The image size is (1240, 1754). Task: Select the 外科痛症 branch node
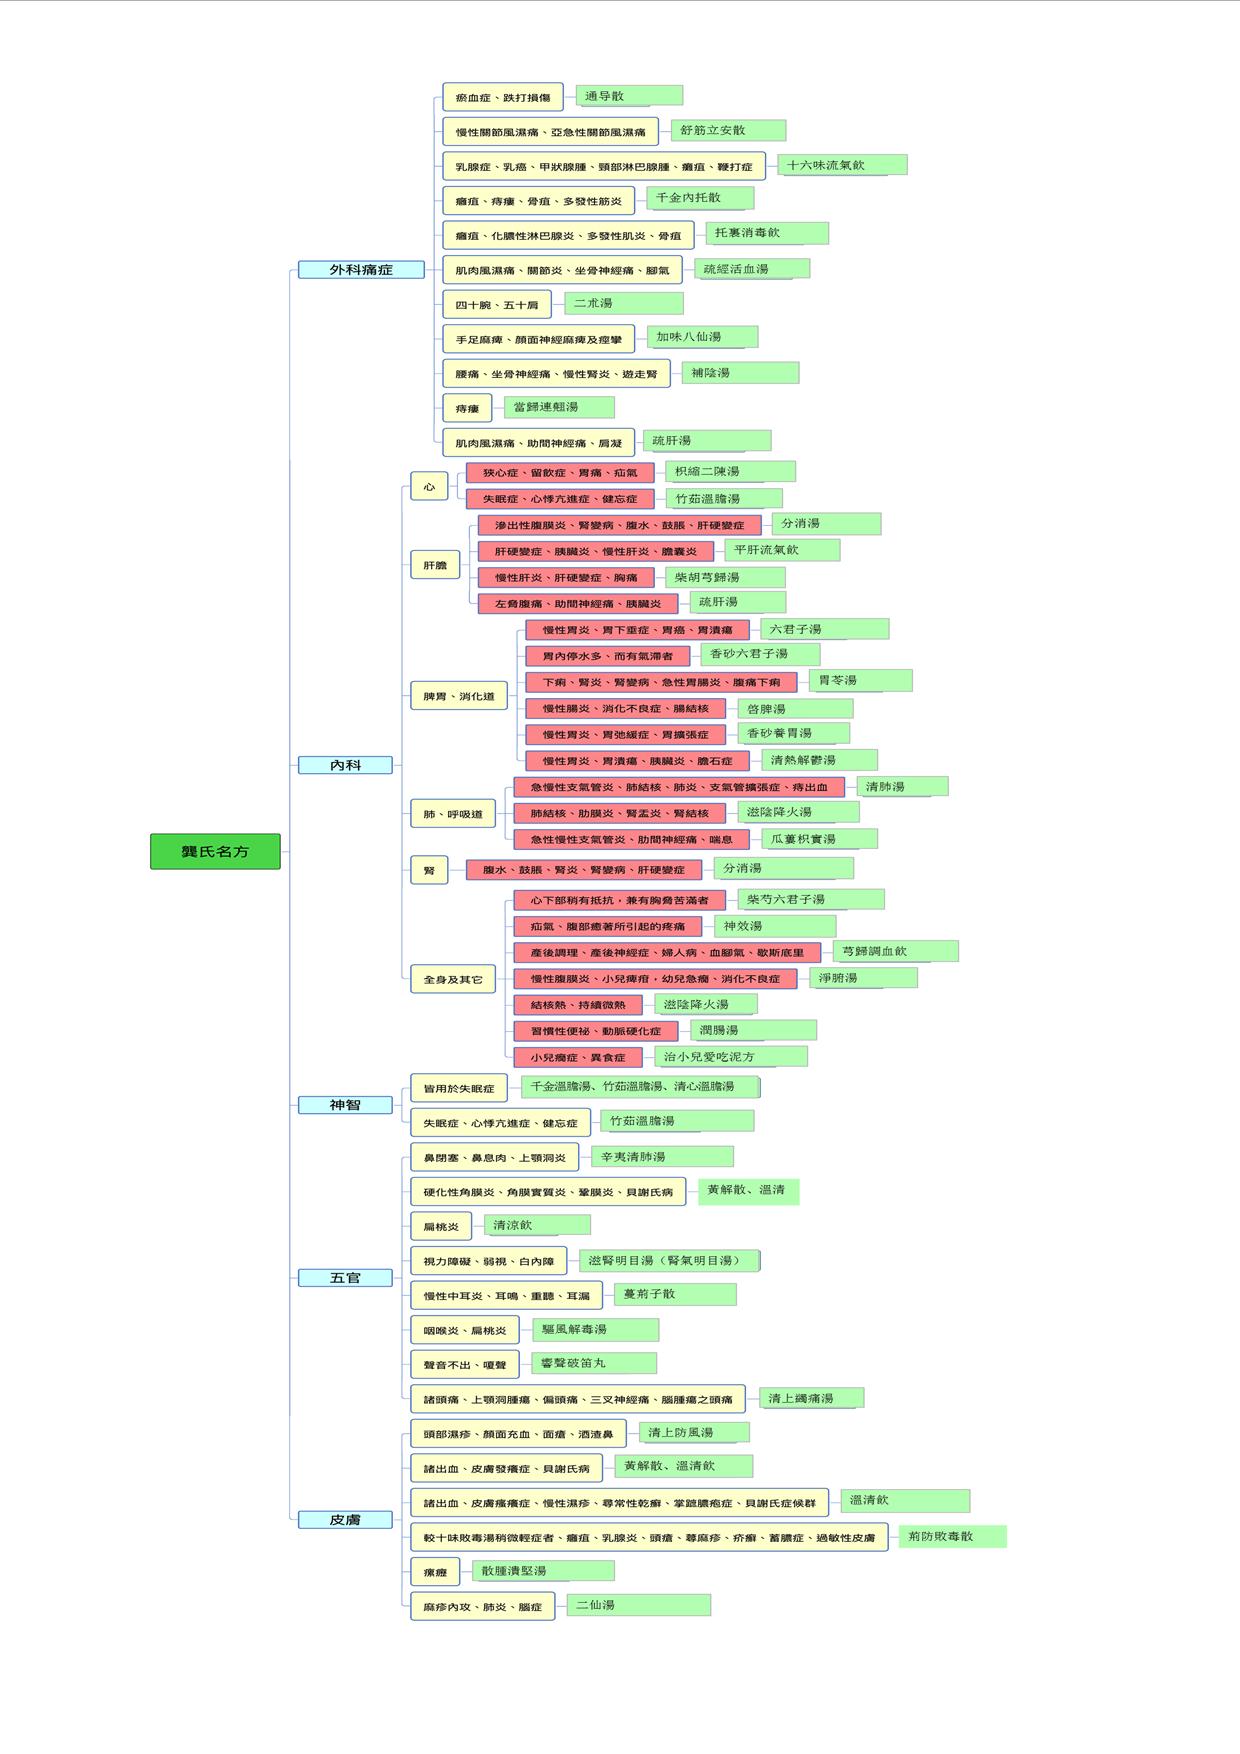(361, 270)
